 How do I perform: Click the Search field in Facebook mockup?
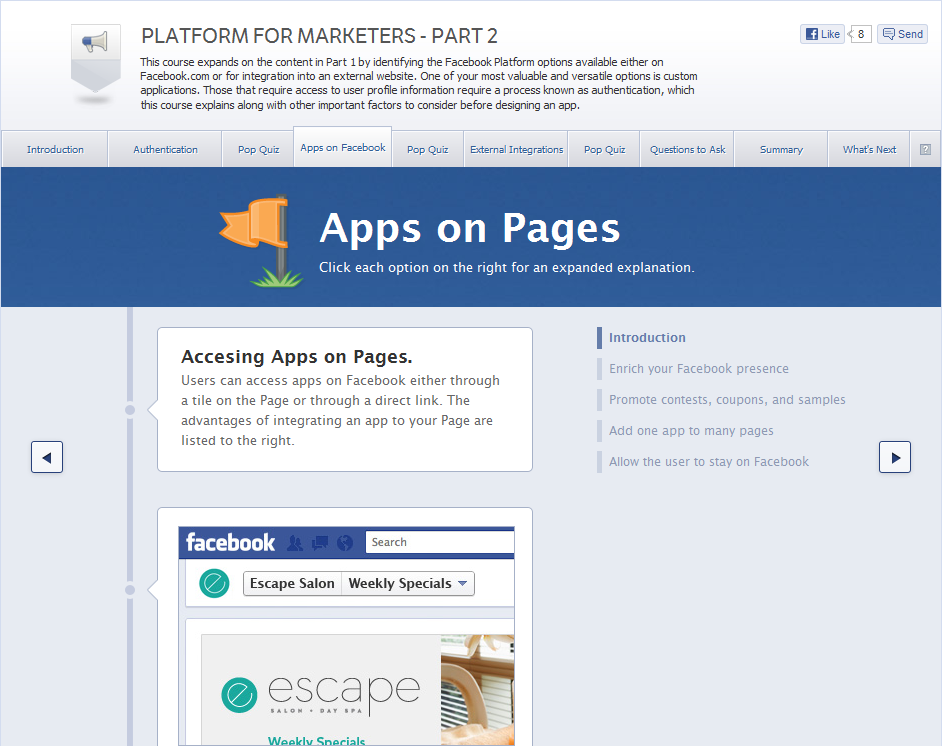tap(440, 542)
